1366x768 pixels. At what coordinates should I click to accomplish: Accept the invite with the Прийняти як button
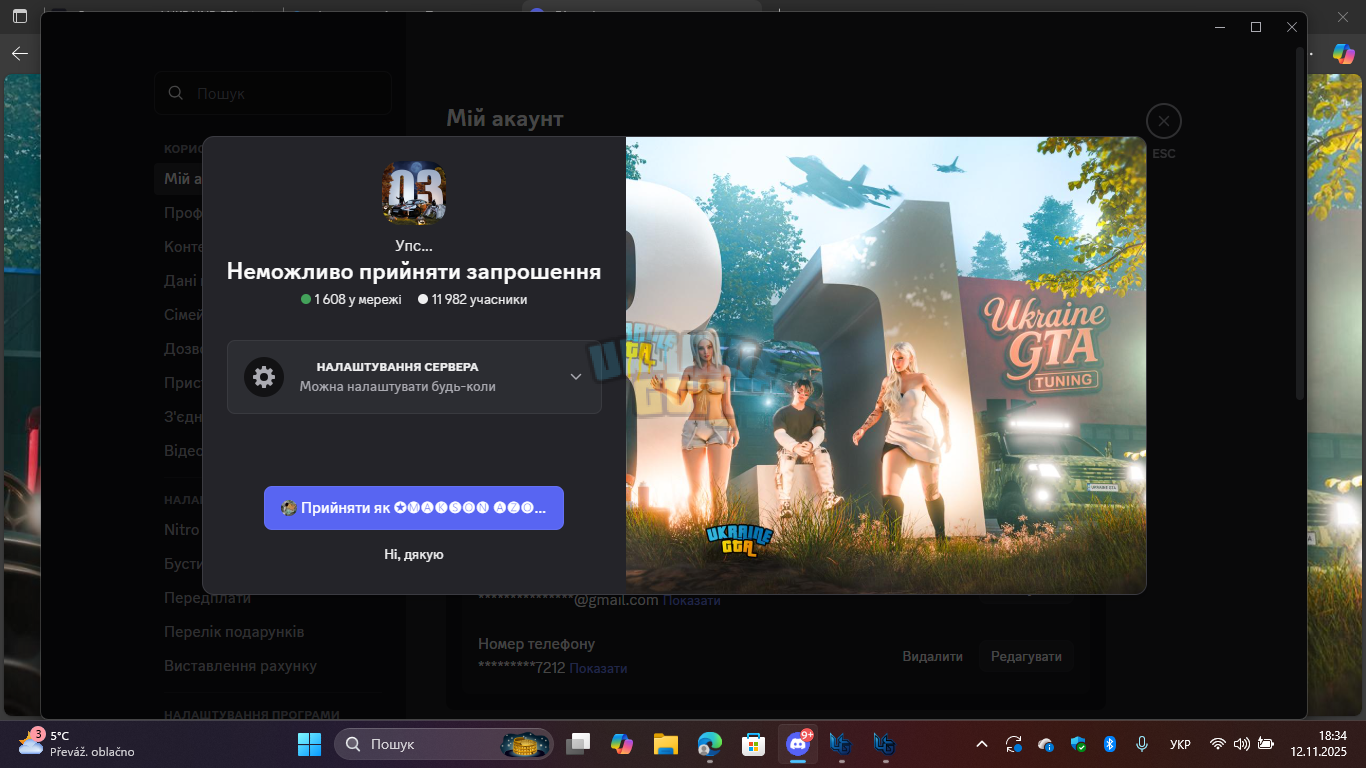414,508
